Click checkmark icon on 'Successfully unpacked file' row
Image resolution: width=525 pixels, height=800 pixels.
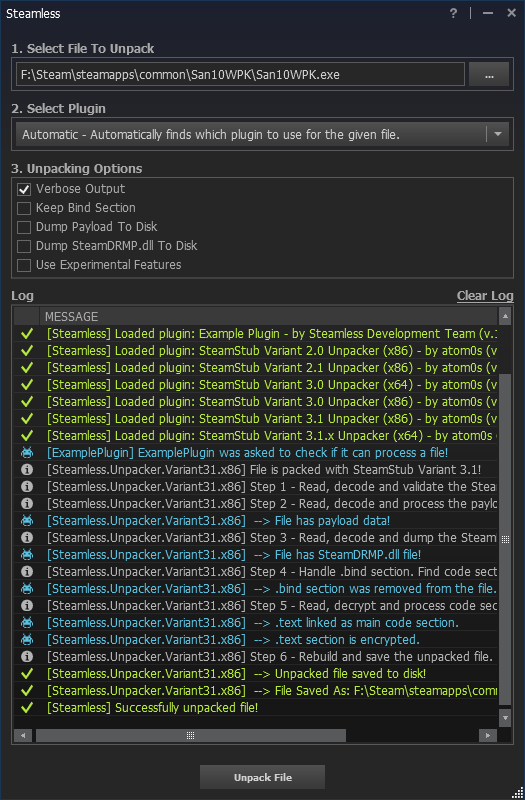[27, 708]
